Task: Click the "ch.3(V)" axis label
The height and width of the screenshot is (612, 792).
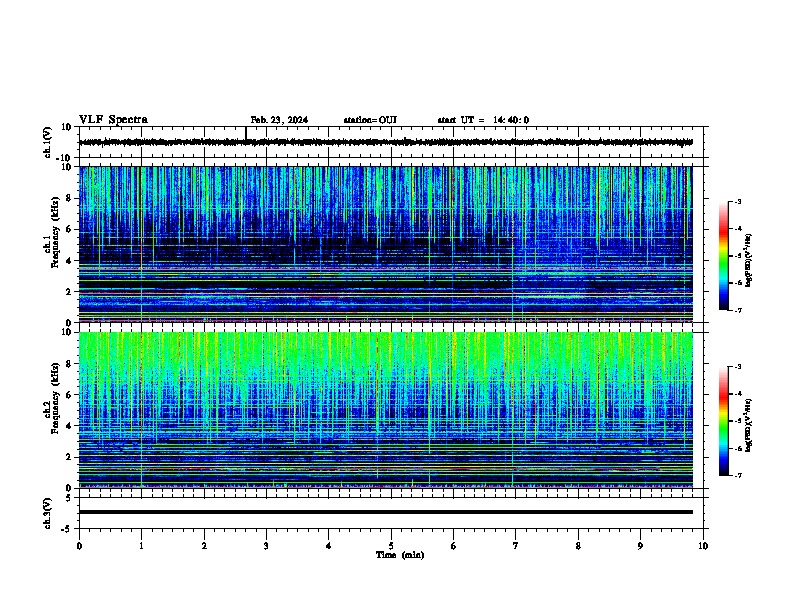Action: [x=47, y=513]
